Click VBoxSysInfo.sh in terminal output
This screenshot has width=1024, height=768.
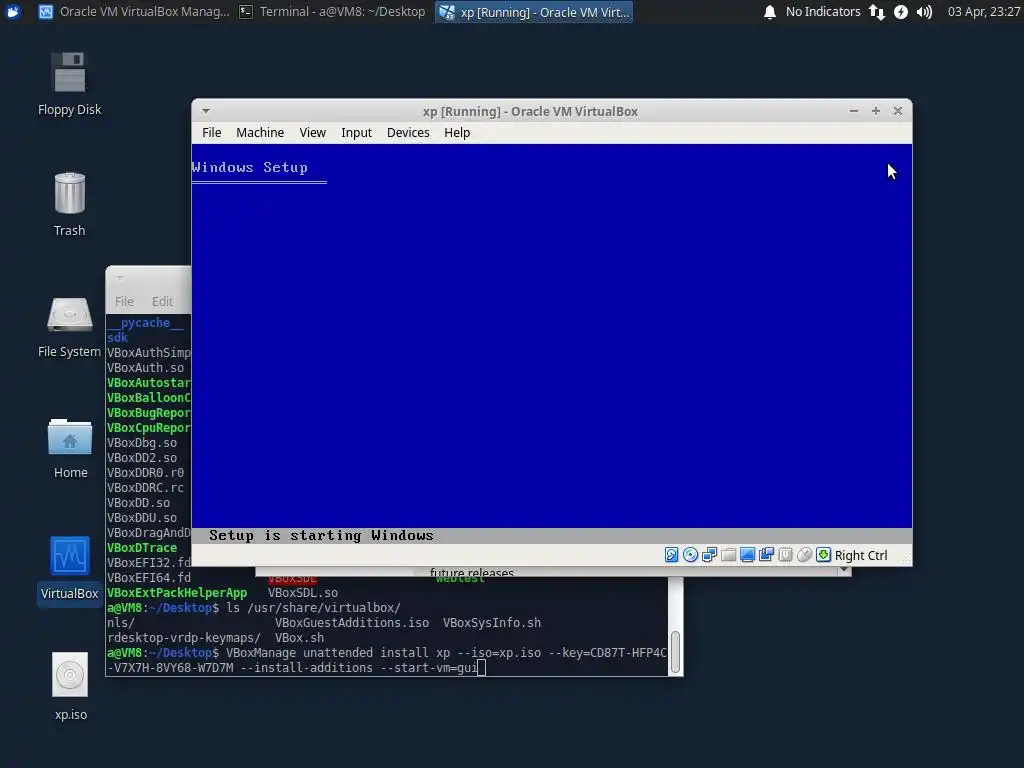[492, 623]
